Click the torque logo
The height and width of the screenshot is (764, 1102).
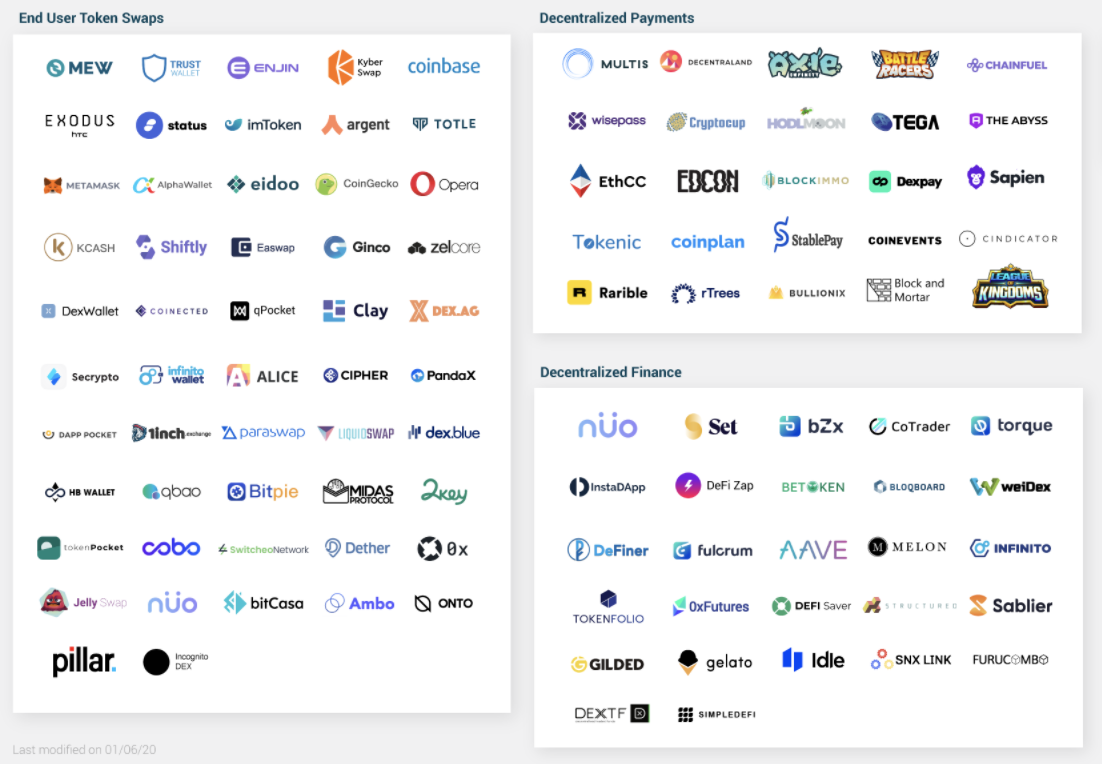click(1011, 425)
